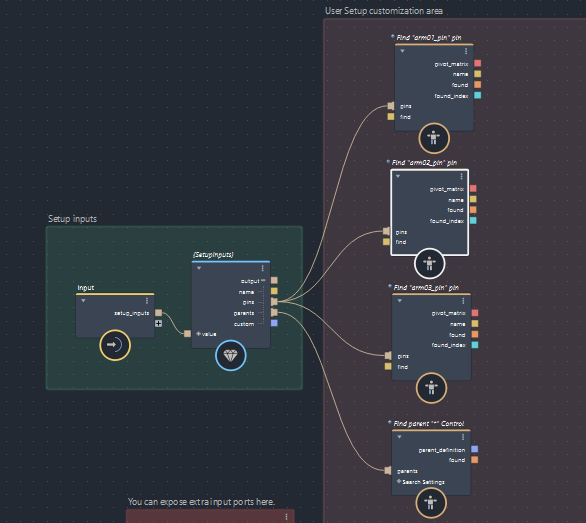
Task: Click red pivot_matrix output port on arm01_pin
Action: (478, 63)
